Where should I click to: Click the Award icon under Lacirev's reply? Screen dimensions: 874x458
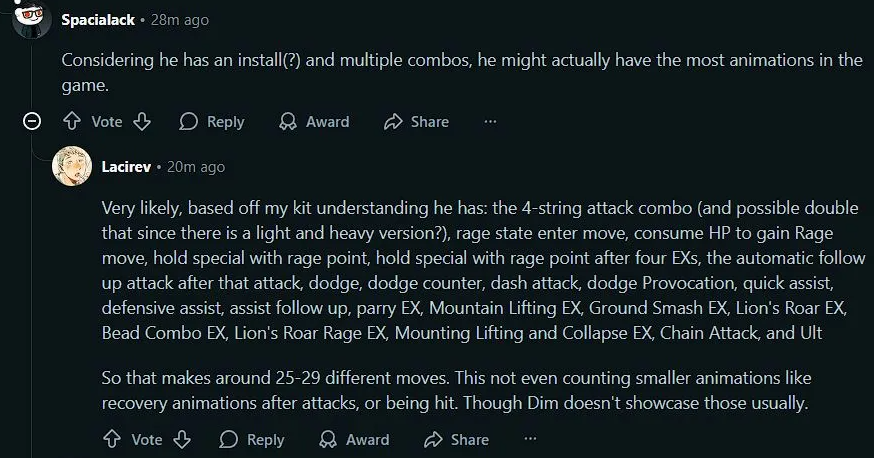328,439
